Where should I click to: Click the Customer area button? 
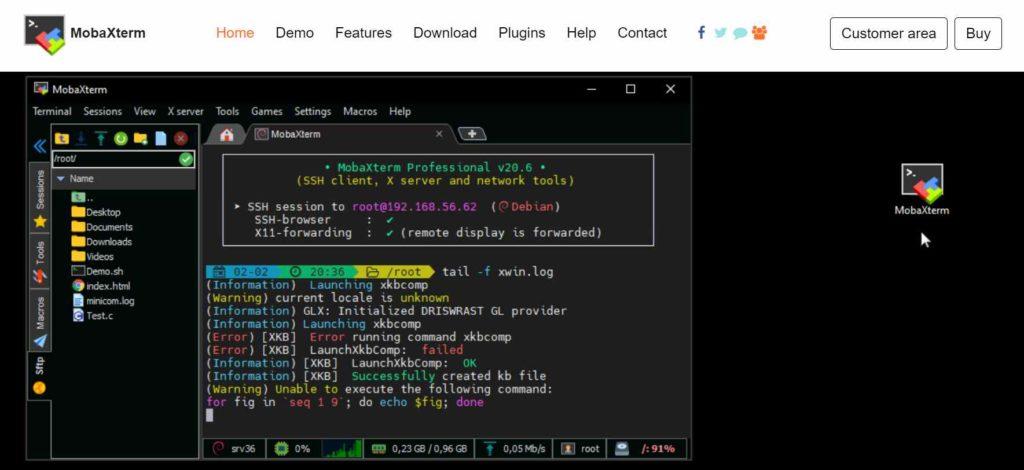(888, 33)
